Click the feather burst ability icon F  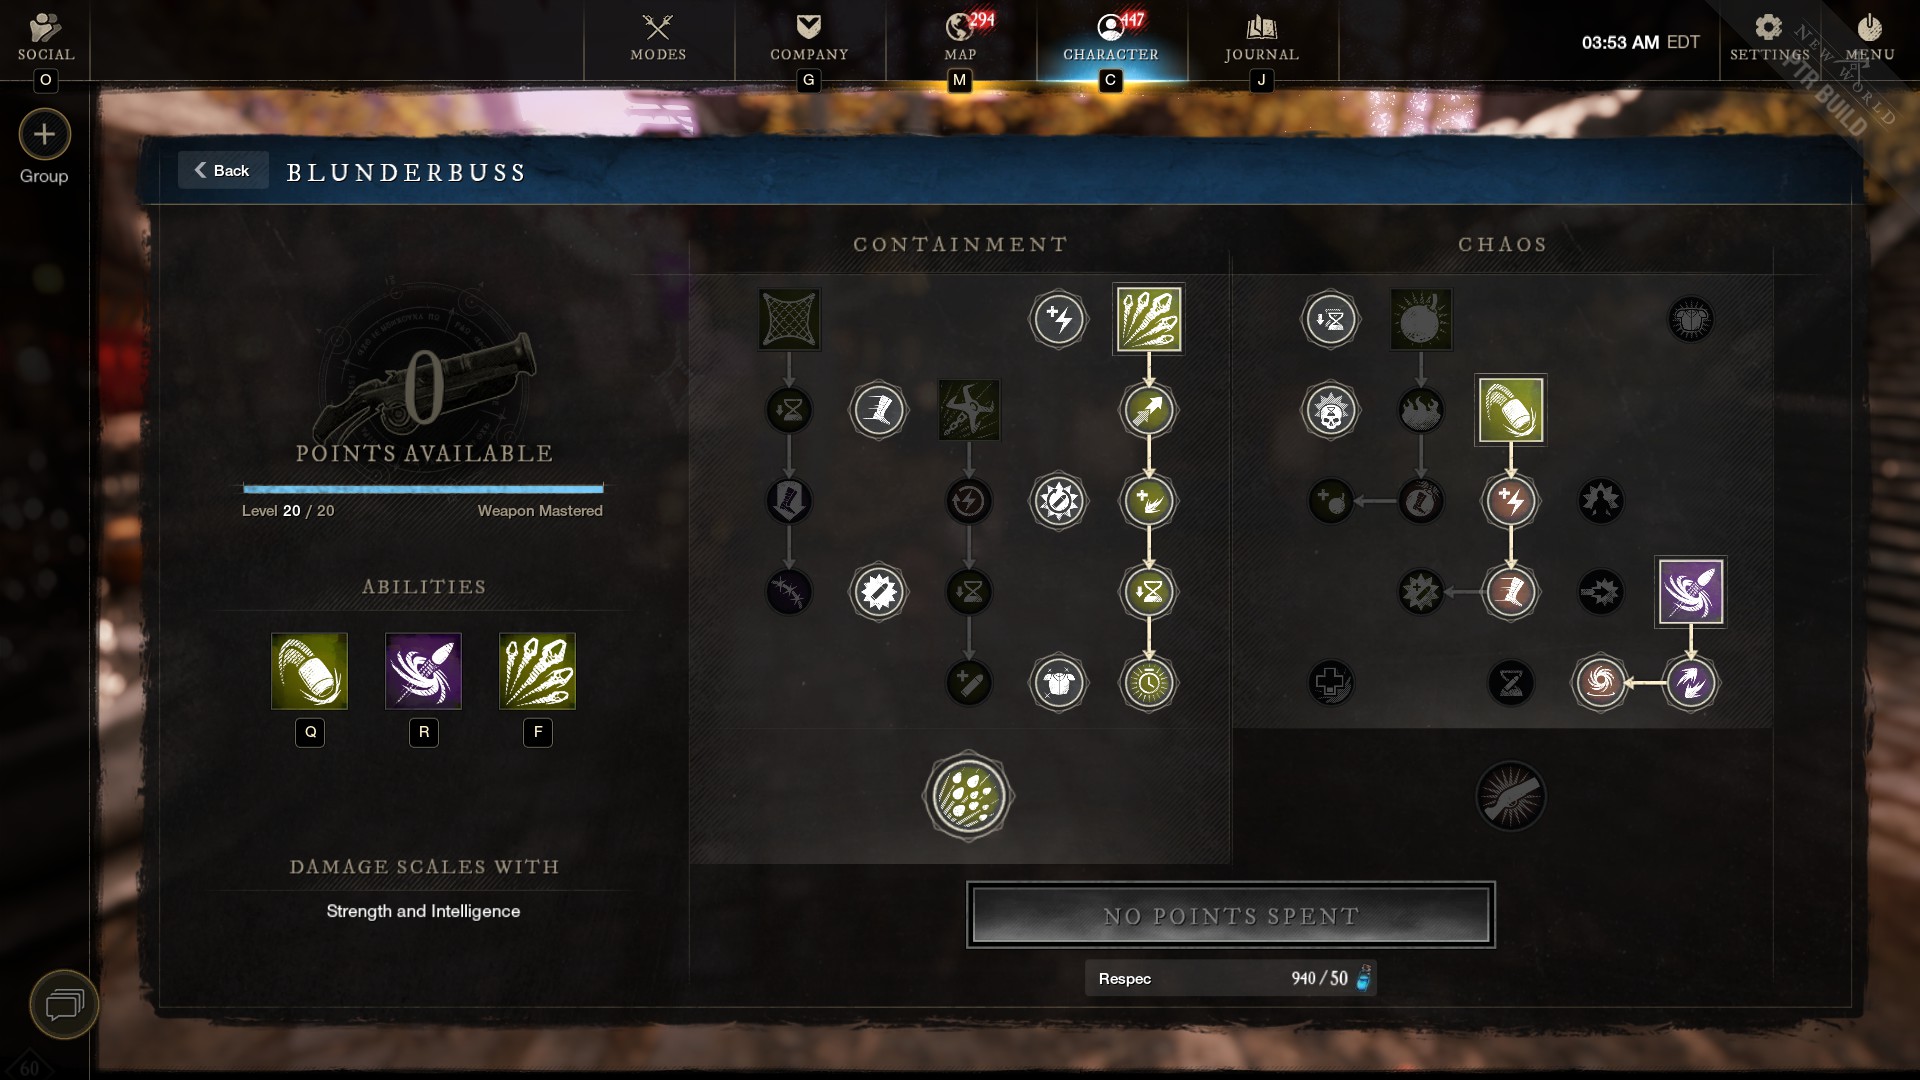pyautogui.click(x=537, y=671)
